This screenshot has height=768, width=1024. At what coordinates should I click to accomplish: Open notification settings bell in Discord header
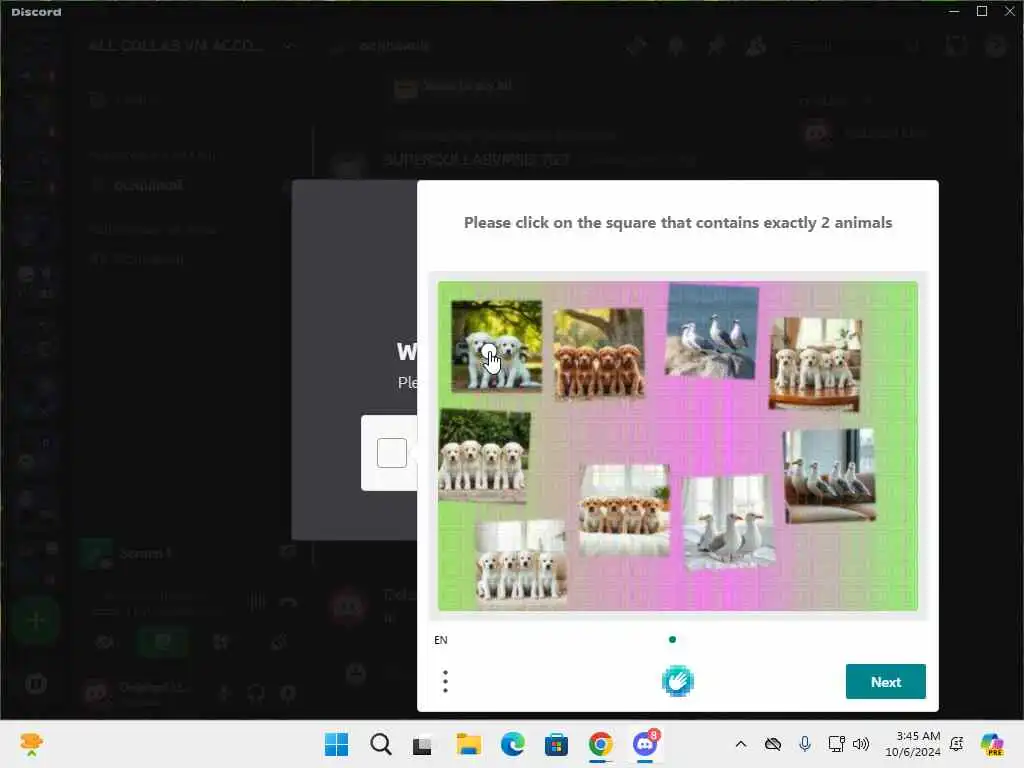676,46
